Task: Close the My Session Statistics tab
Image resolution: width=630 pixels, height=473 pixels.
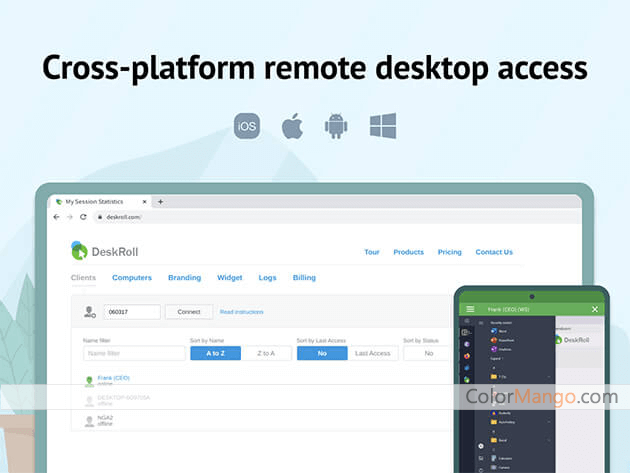Action: pos(144,202)
